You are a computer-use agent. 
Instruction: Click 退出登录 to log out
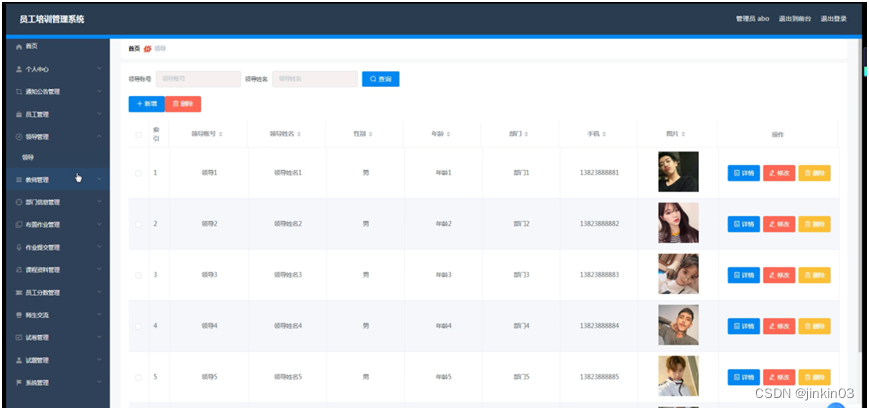pyautogui.click(x=834, y=19)
